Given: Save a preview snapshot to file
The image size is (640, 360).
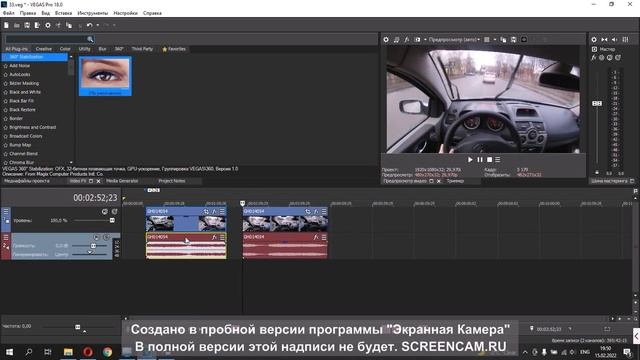Looking at the screenshot, I should (x=513, y=40).
